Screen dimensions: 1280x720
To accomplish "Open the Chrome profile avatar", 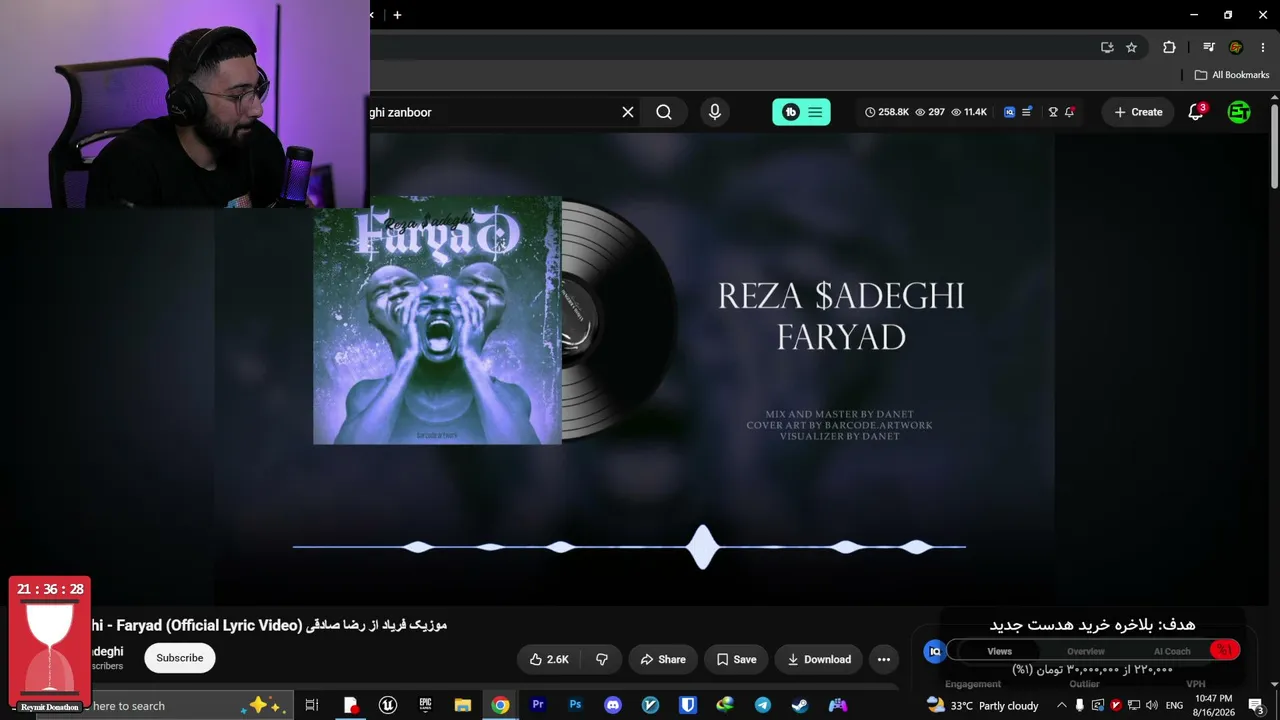I will [1236, 47].
